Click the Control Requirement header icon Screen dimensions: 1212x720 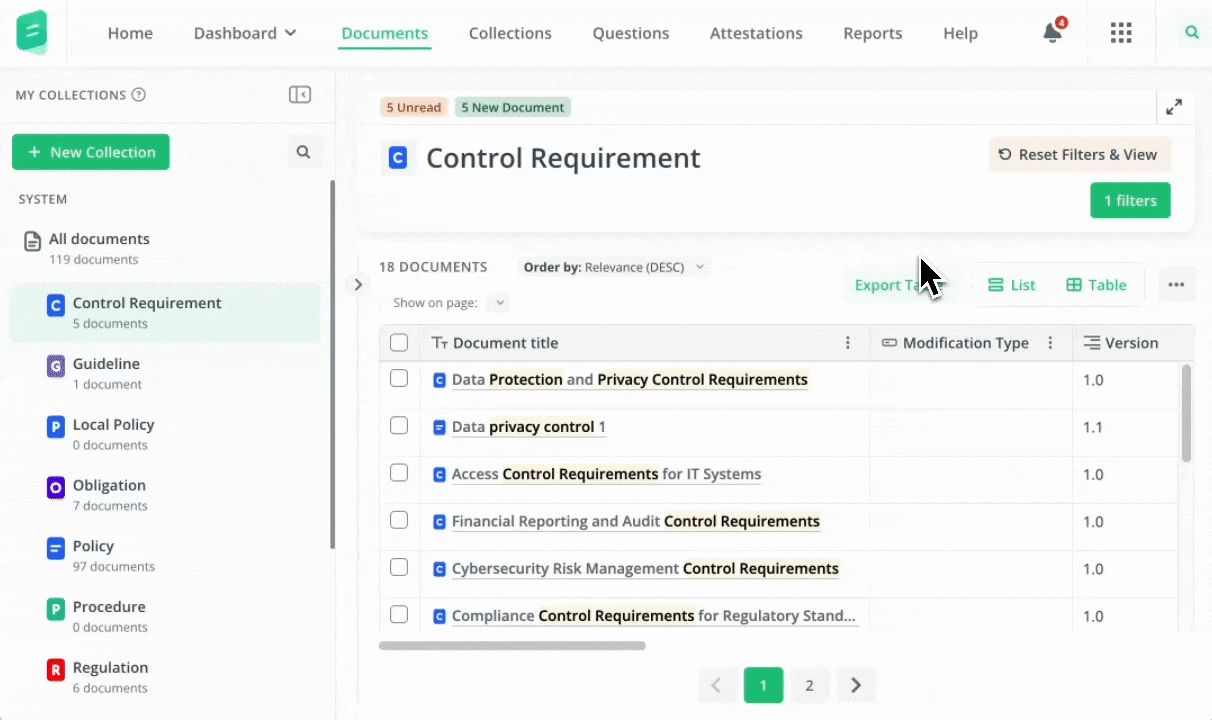point(398,158)
